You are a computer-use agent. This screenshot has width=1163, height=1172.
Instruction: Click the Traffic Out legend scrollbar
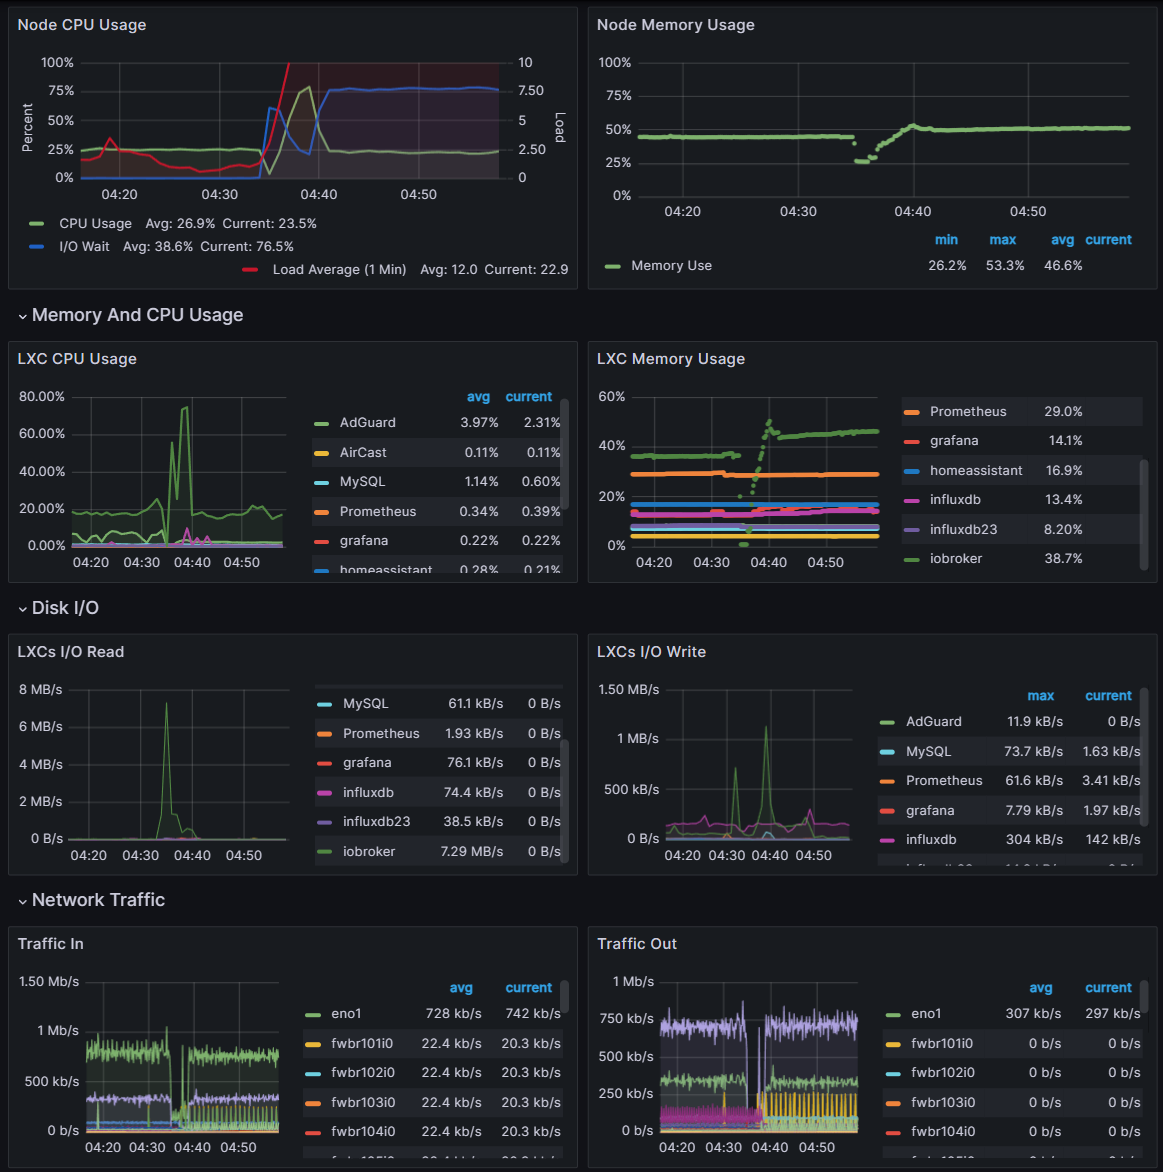tap(1144, 998)
